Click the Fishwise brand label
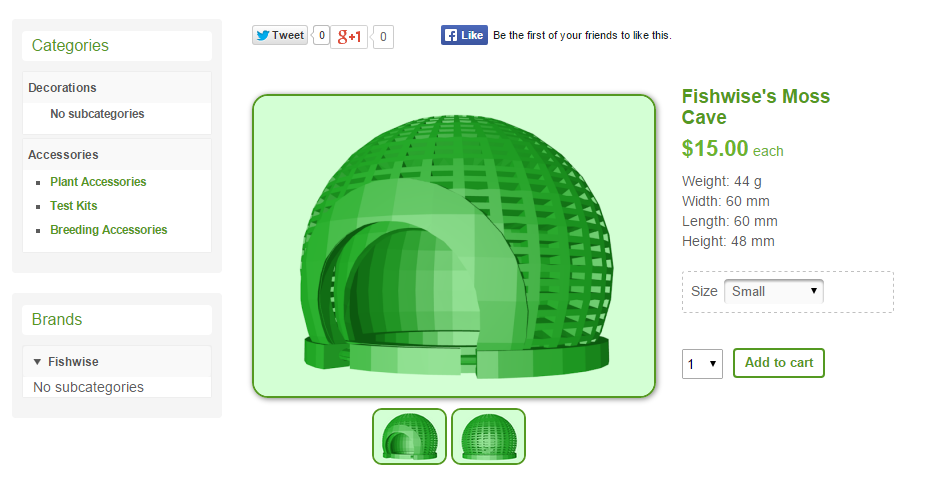931x477 pixels. click(x=73, y=362)
